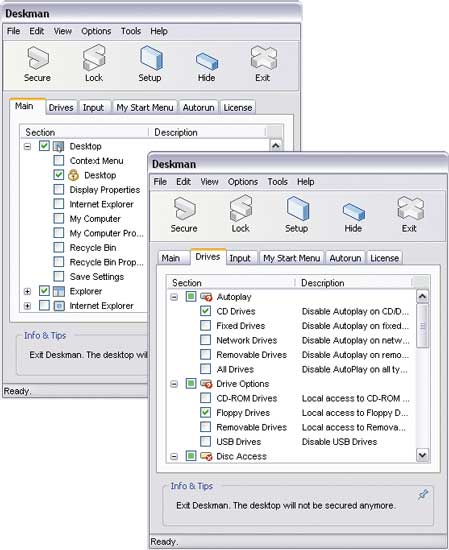Open the Tools menu in the front window
This screenshot has height=550, width=449.
click(277, 182)
